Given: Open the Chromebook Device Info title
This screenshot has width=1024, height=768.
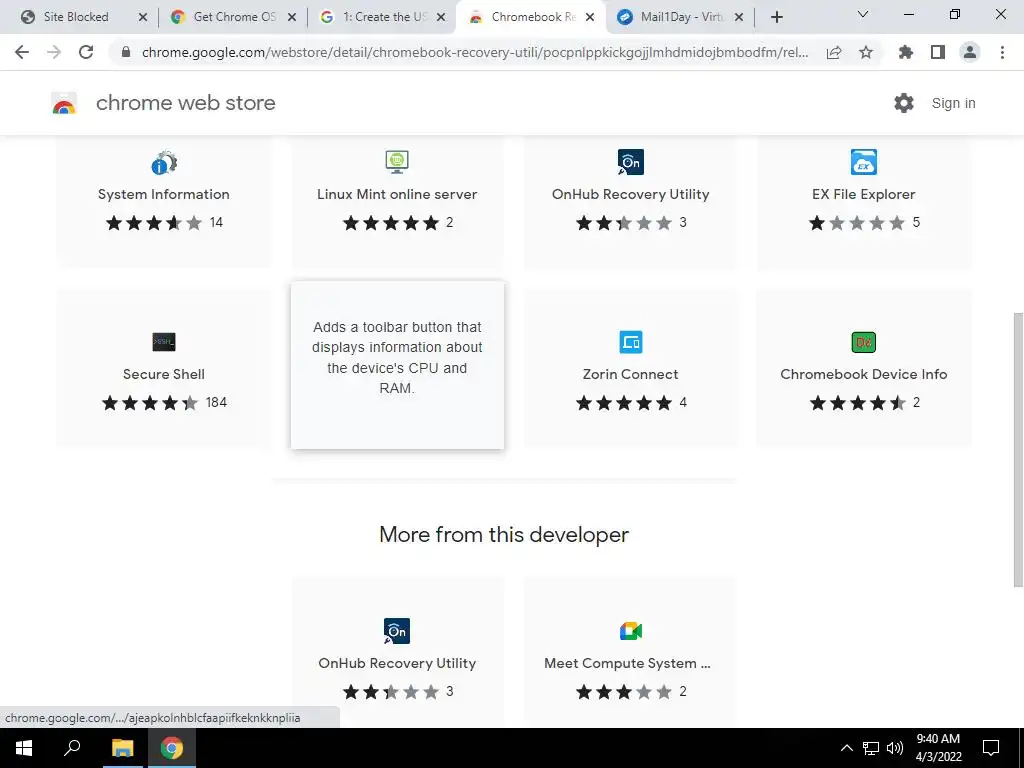Looking at the screenshot, I should point(863,374).
